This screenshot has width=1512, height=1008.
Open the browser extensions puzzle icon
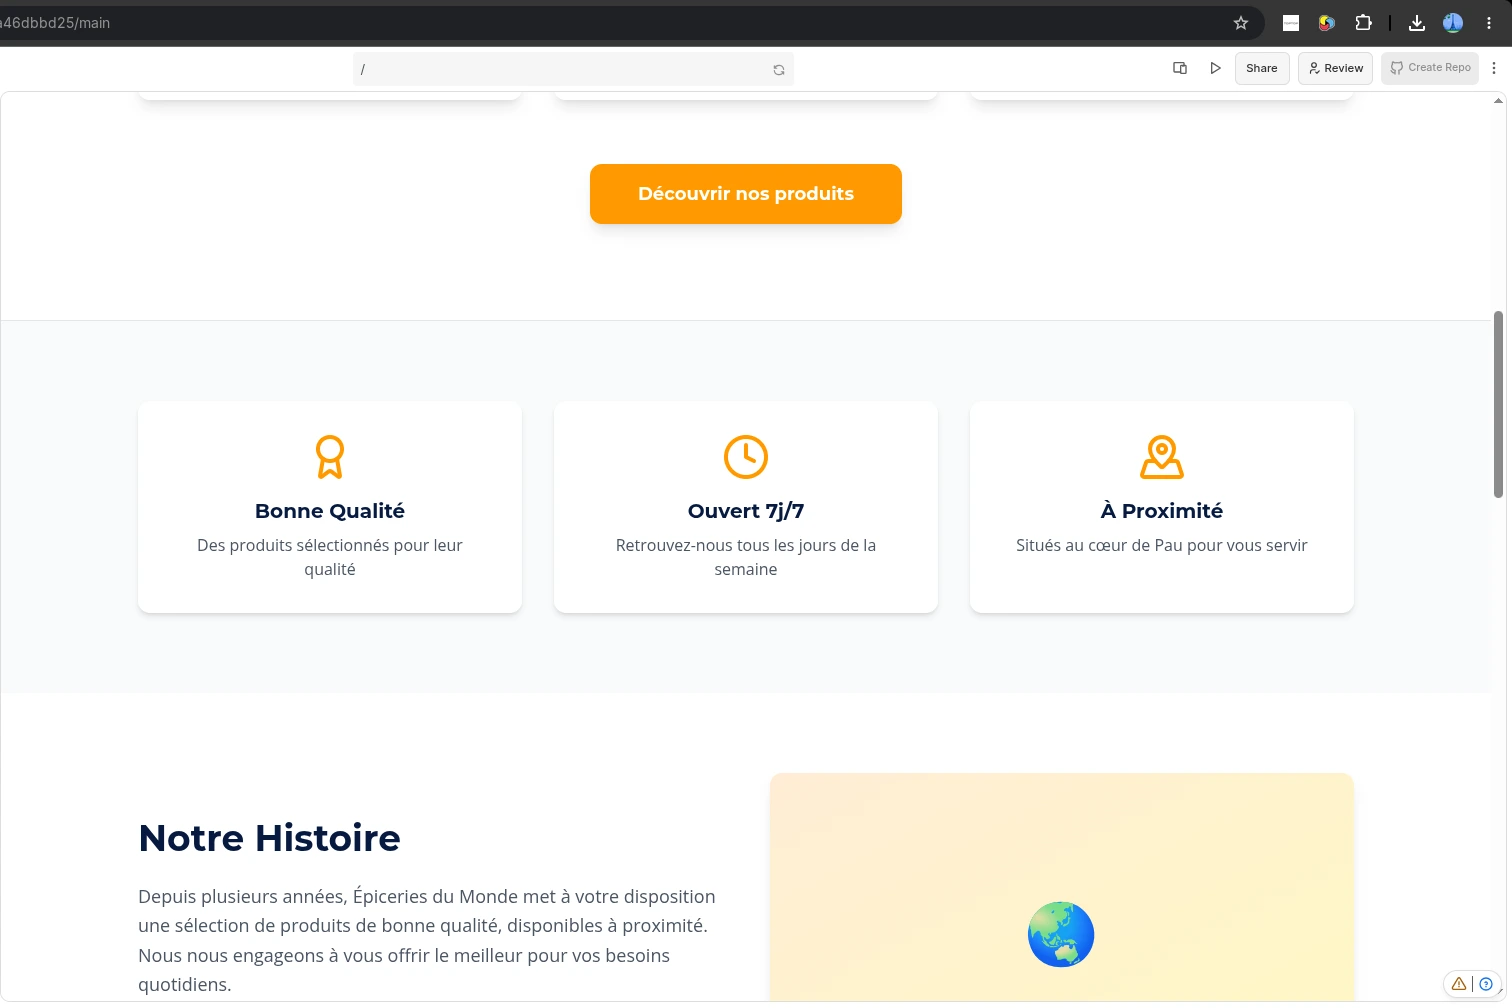[x=1363, y=23]
